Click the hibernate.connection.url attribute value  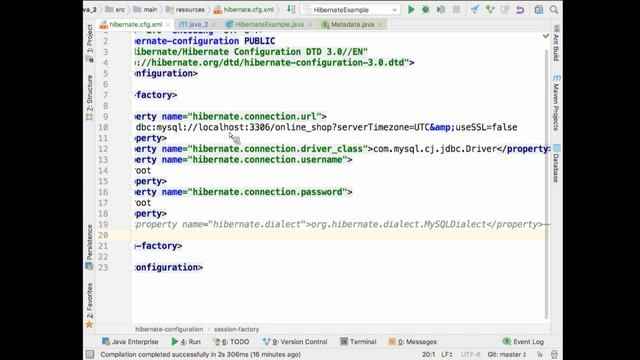(254, 116)
